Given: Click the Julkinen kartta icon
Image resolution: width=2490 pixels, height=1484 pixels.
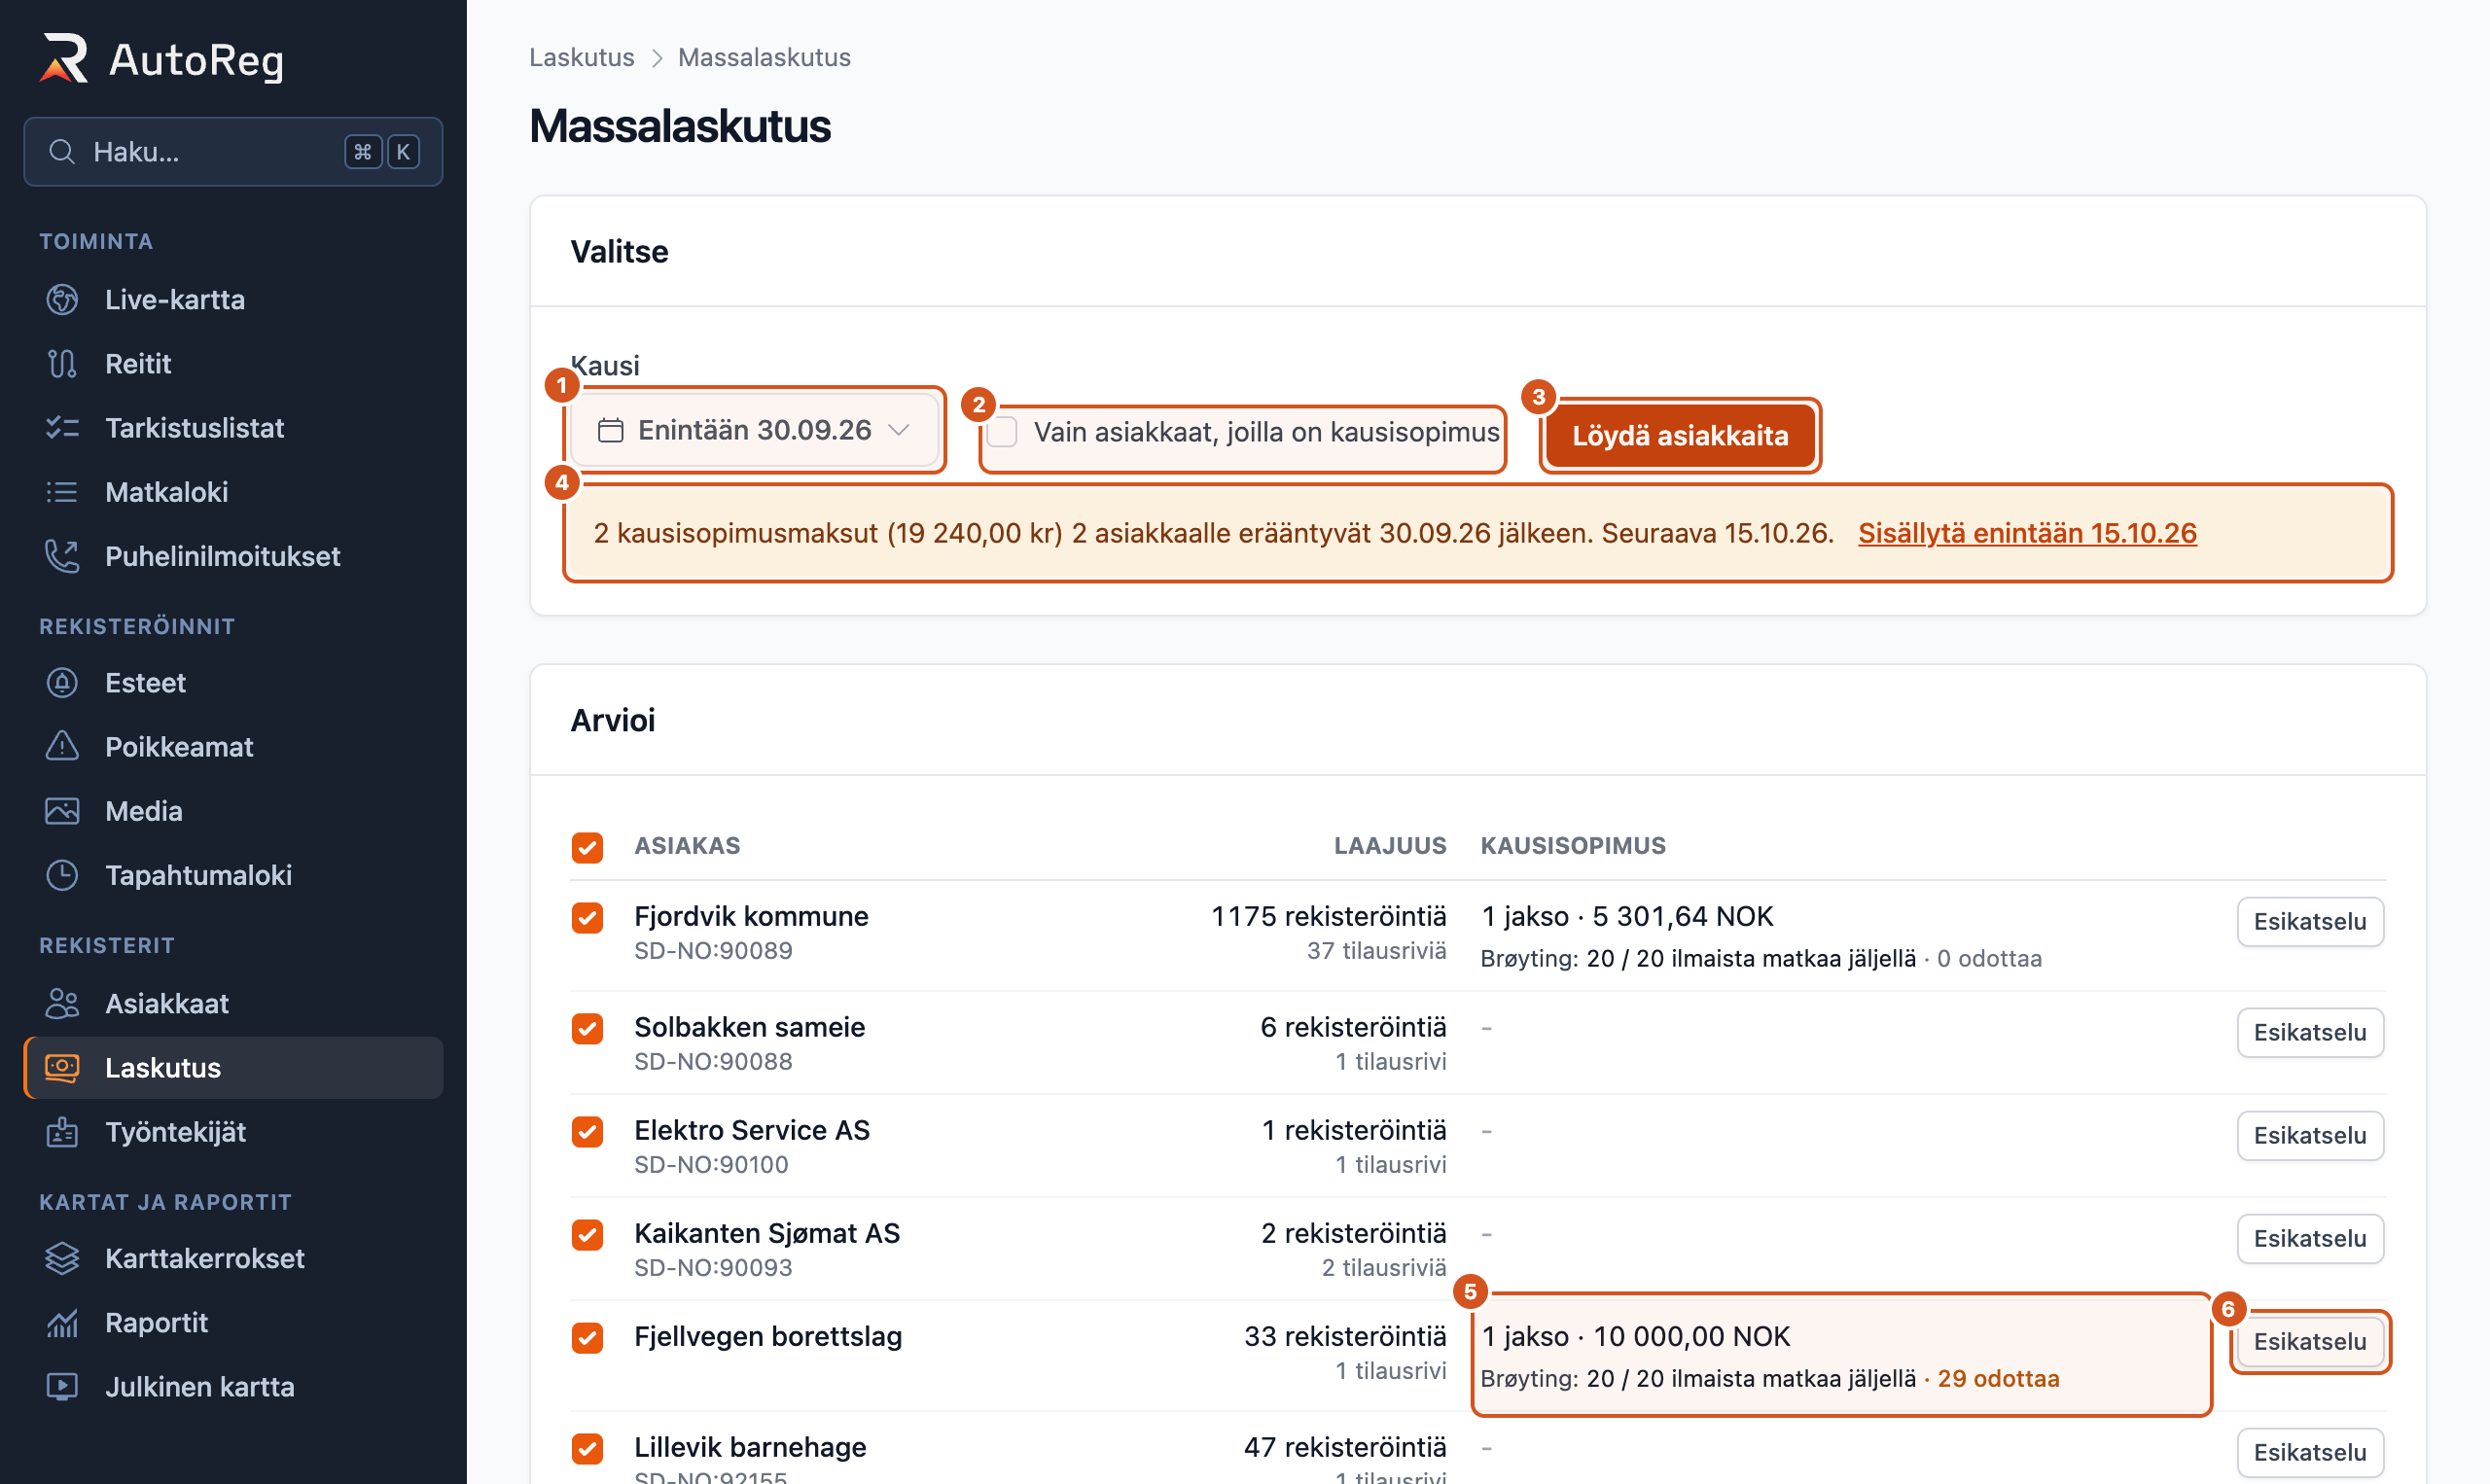Looking at the screenshot, I should pos(62,1387).
